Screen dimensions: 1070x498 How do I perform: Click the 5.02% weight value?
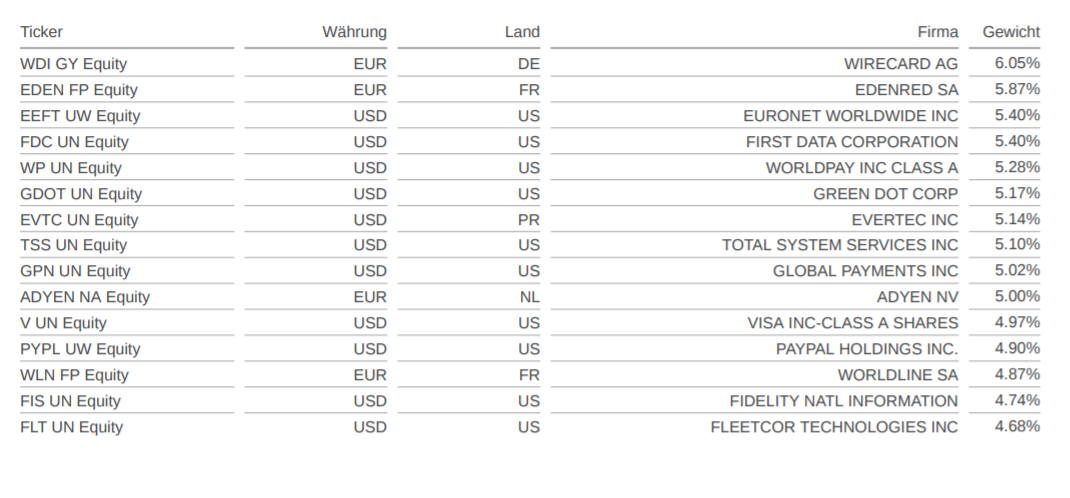coord(1017,270)
